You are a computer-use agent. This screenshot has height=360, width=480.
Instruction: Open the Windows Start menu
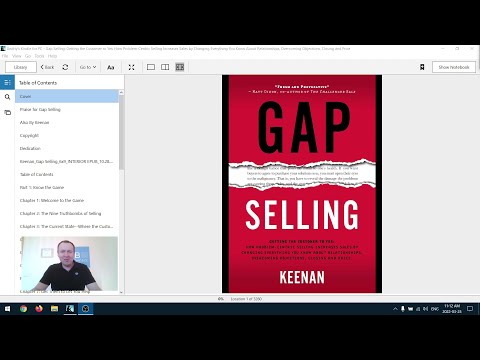click(x=7, y=309)
